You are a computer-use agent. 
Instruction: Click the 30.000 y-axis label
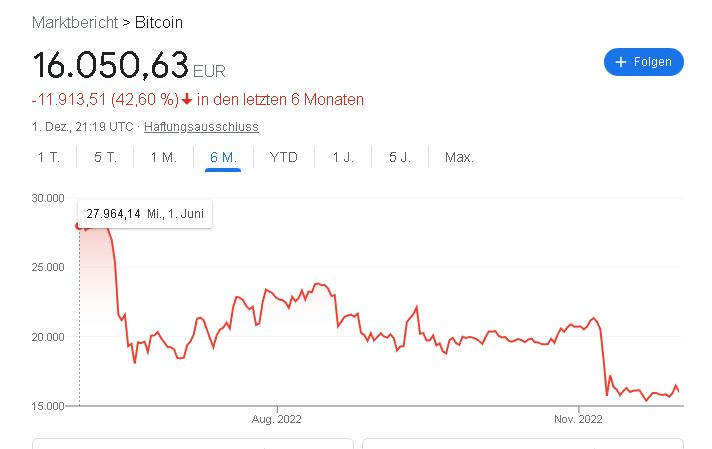click(47, 198)
